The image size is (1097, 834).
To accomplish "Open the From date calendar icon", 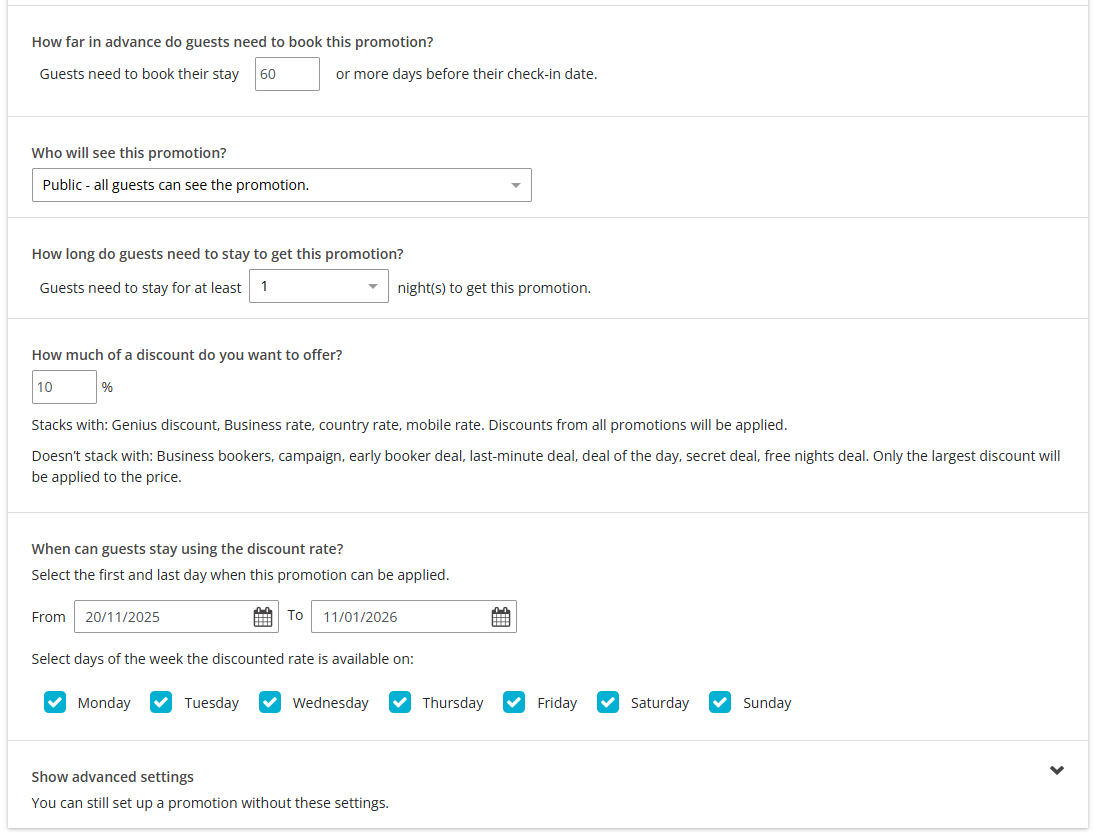I will tap(263, 617).
